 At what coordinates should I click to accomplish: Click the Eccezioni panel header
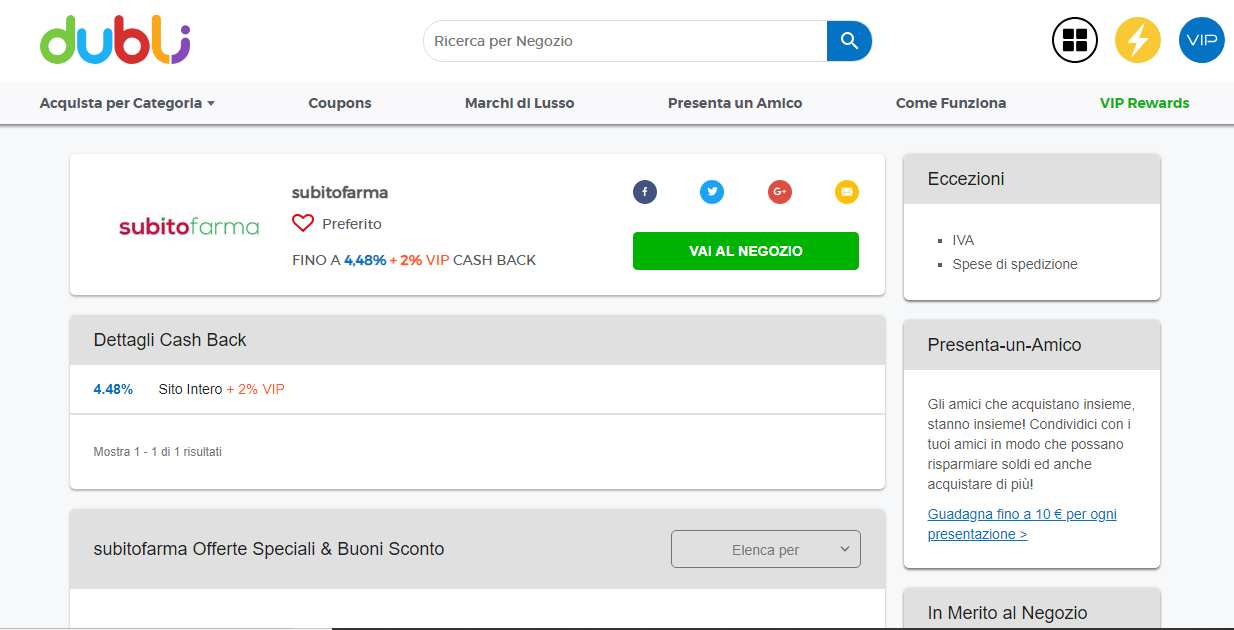point(1032,179)
